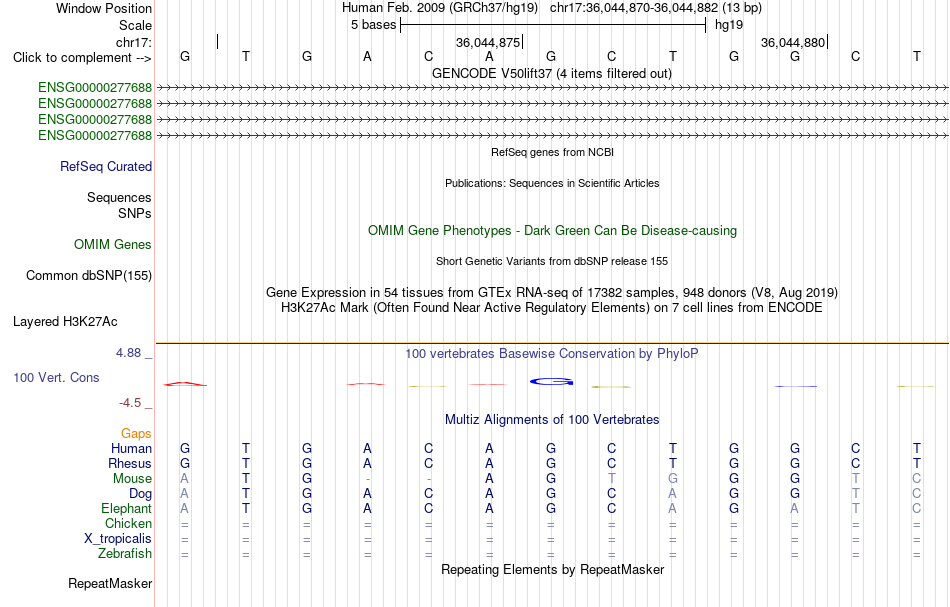The width and height of the screenshot is (950, 607).
Task: Click the 36,044,880 coordinate label
Action: point(793,42)
